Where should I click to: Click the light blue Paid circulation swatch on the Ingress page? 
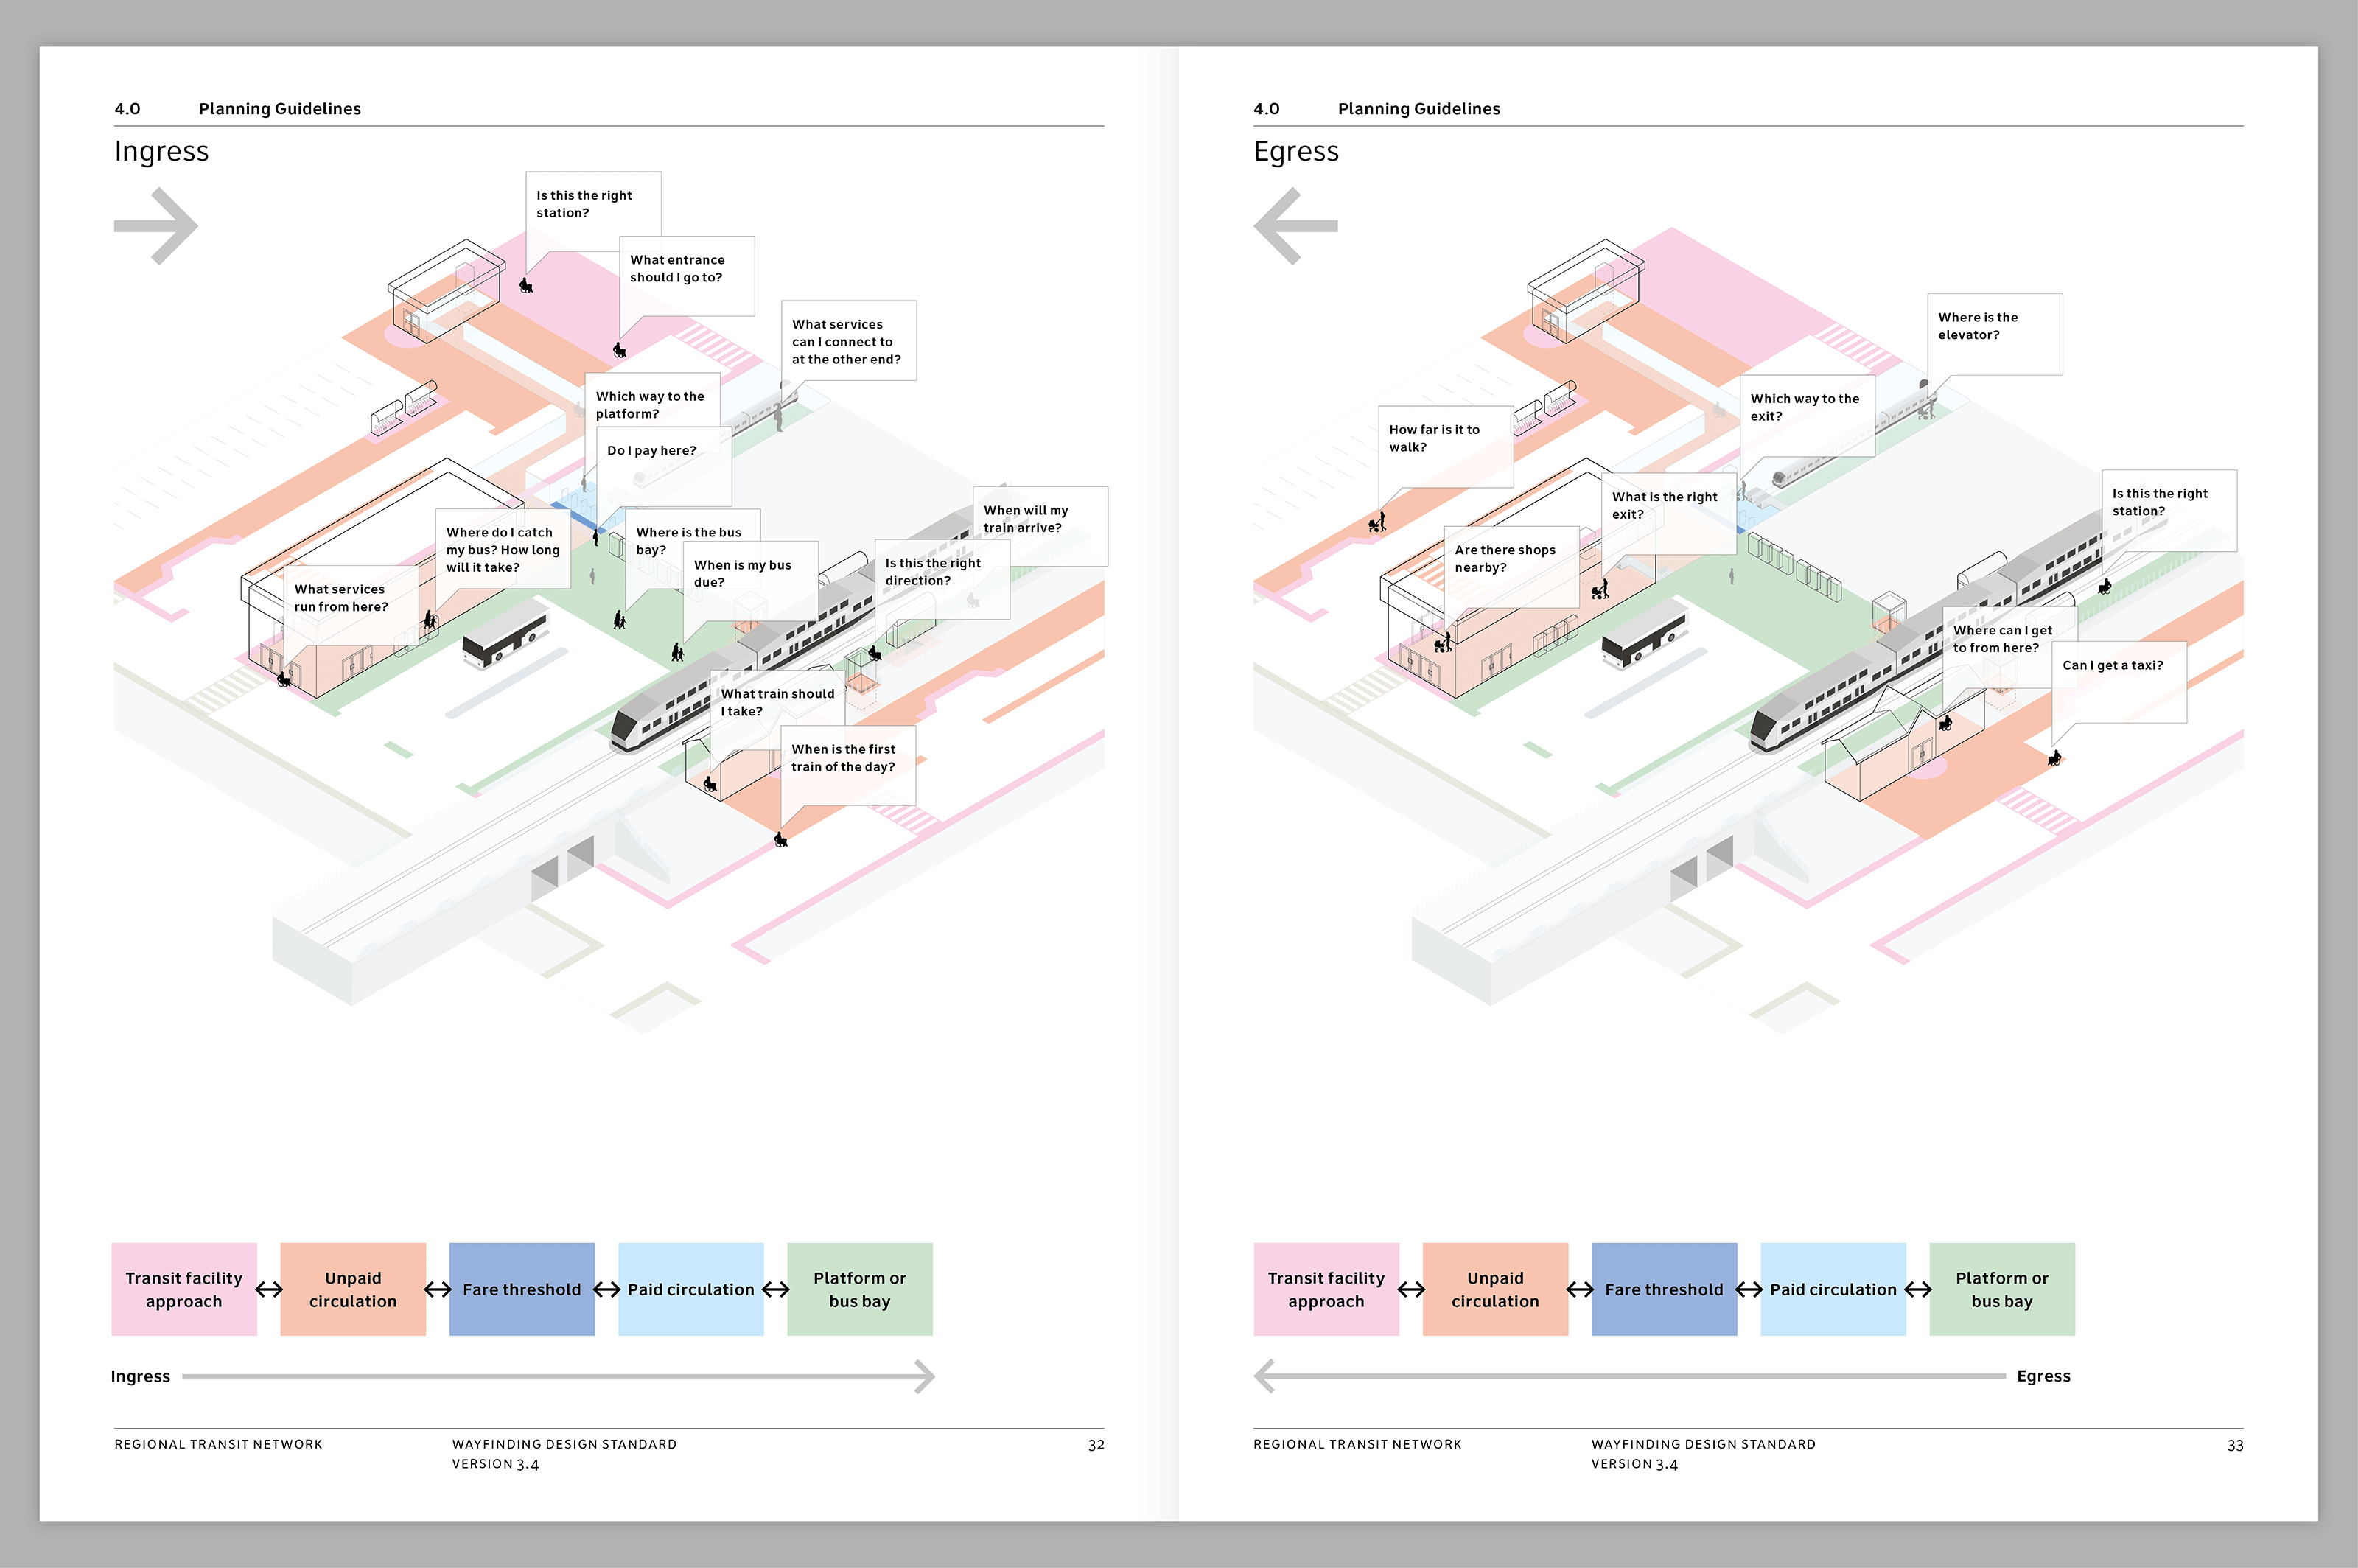690,1289
